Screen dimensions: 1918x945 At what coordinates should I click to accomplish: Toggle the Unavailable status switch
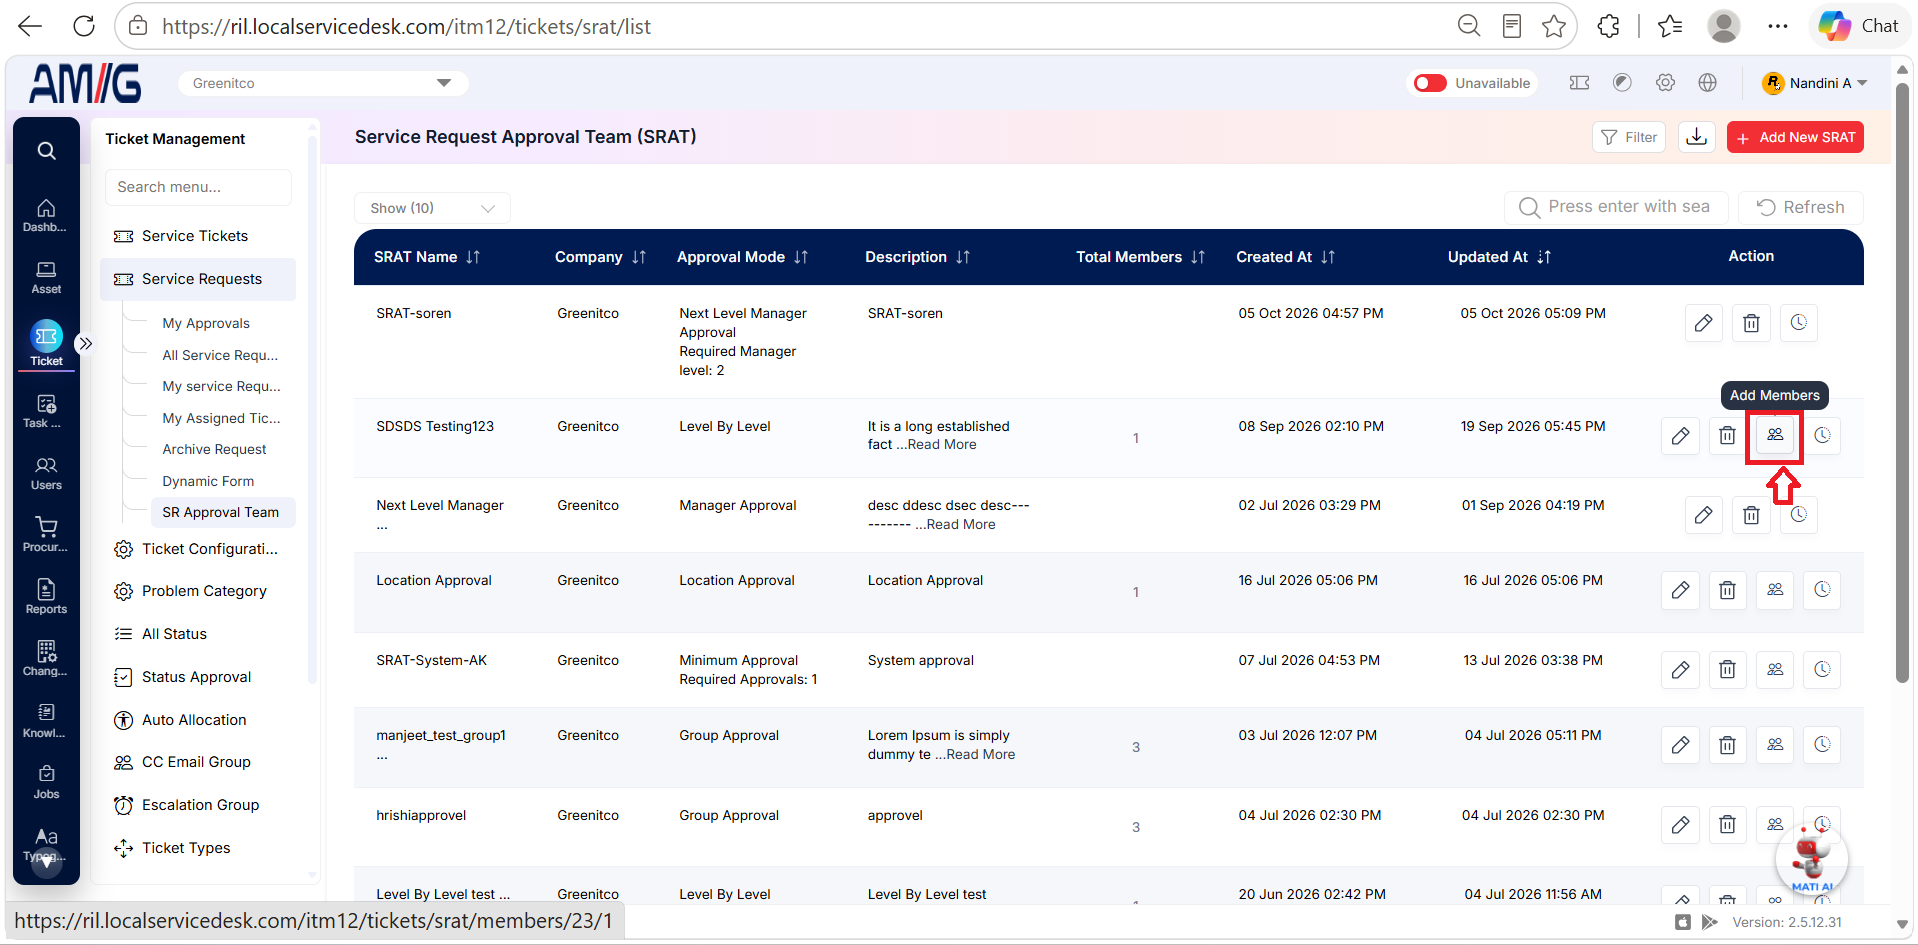coord(1430,83)
